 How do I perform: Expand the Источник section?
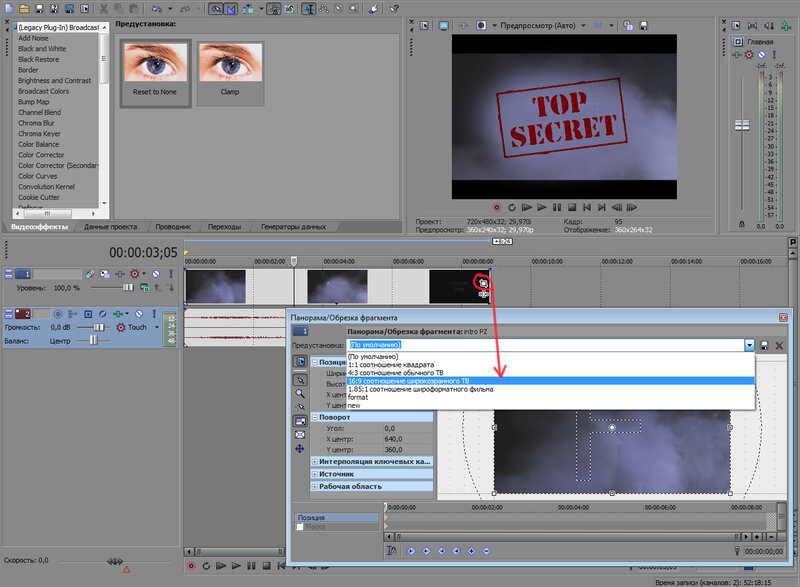pyautogui.click(x=315, y=473)
